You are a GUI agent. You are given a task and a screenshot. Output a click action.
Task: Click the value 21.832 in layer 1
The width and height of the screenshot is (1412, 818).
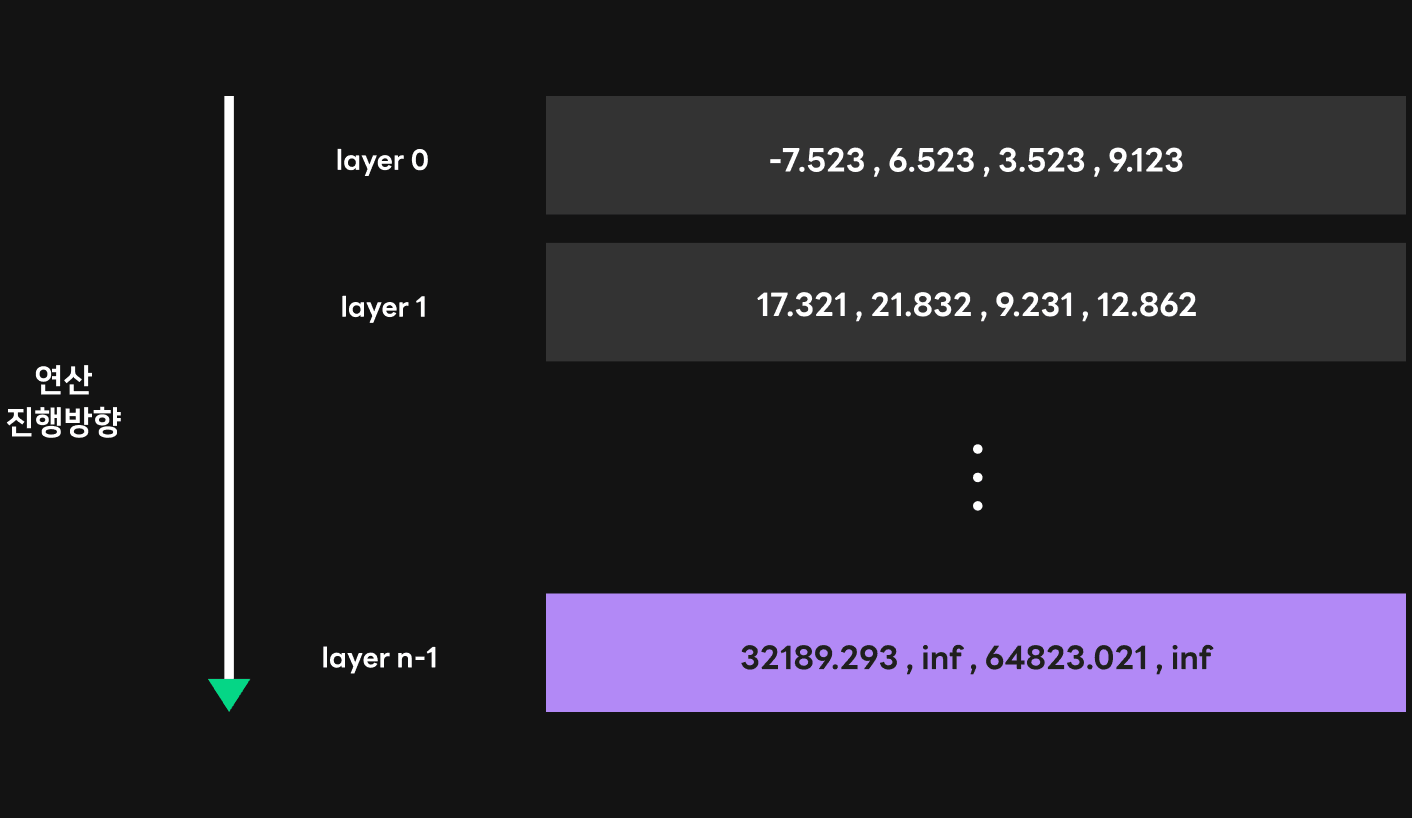pyautogui.click(x=921, y=305)
